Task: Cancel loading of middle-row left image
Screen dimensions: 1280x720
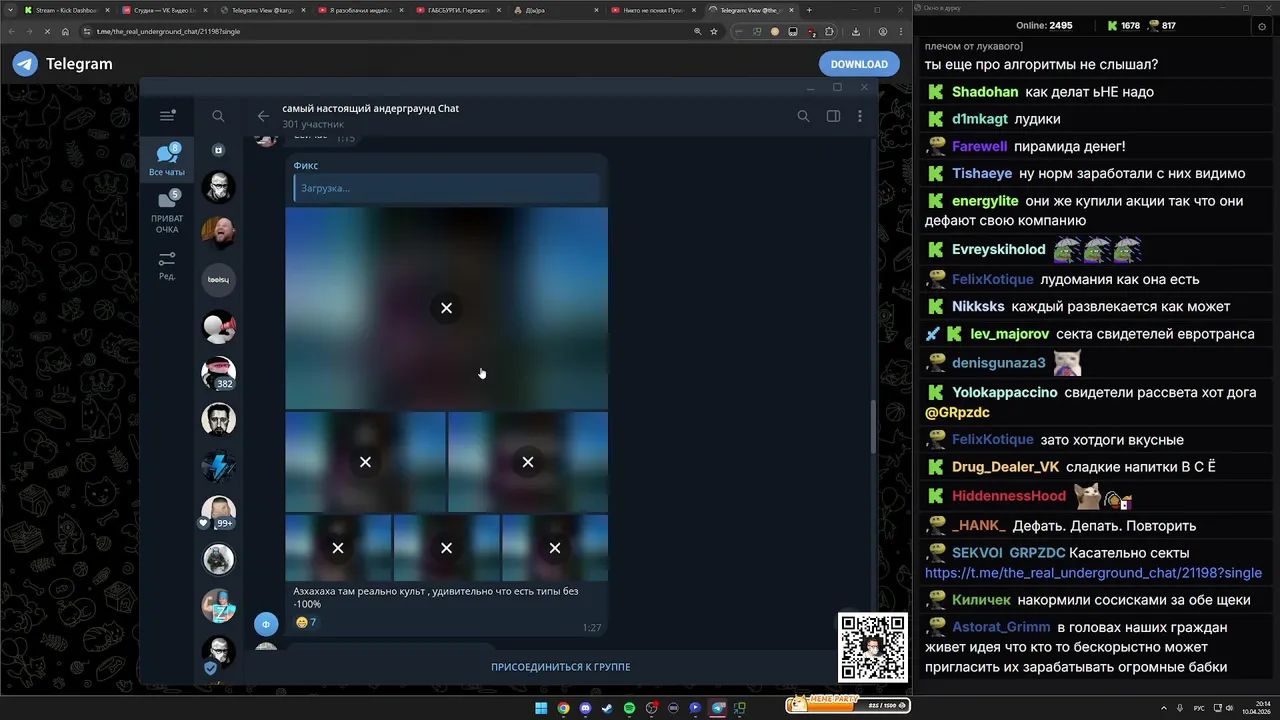Action: pyautogui.click(x=365, y=462)
